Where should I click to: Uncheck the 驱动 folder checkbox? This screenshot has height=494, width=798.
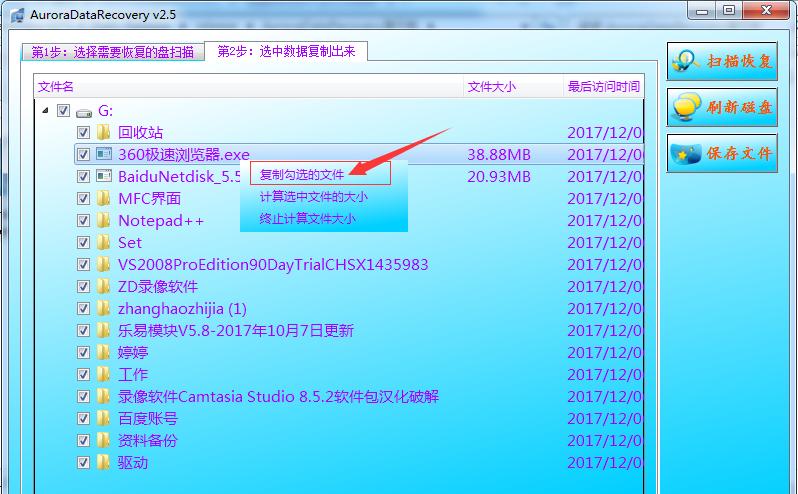click(x=83, y=462)
